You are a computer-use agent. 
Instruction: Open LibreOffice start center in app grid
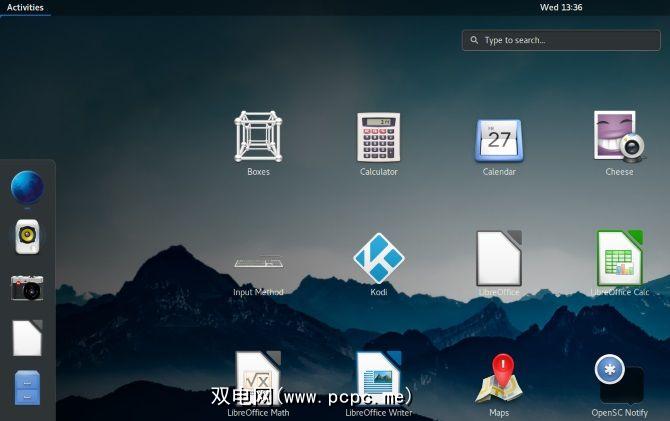499,258
